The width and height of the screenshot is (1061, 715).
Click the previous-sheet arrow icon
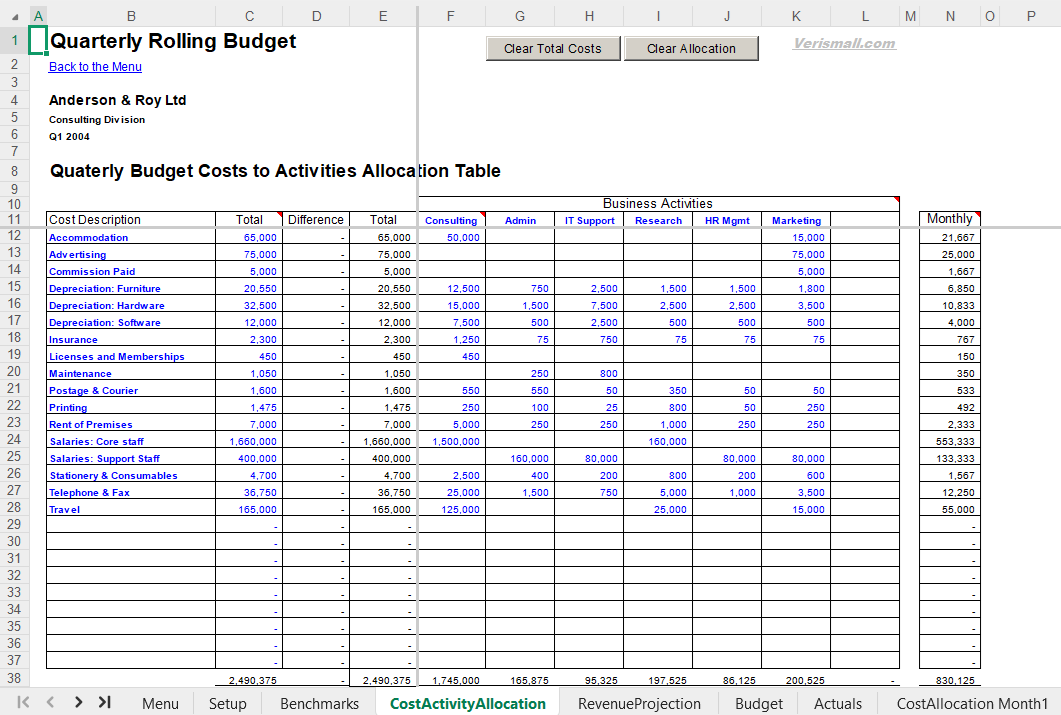pyautogui.click(x=48, y=703)
